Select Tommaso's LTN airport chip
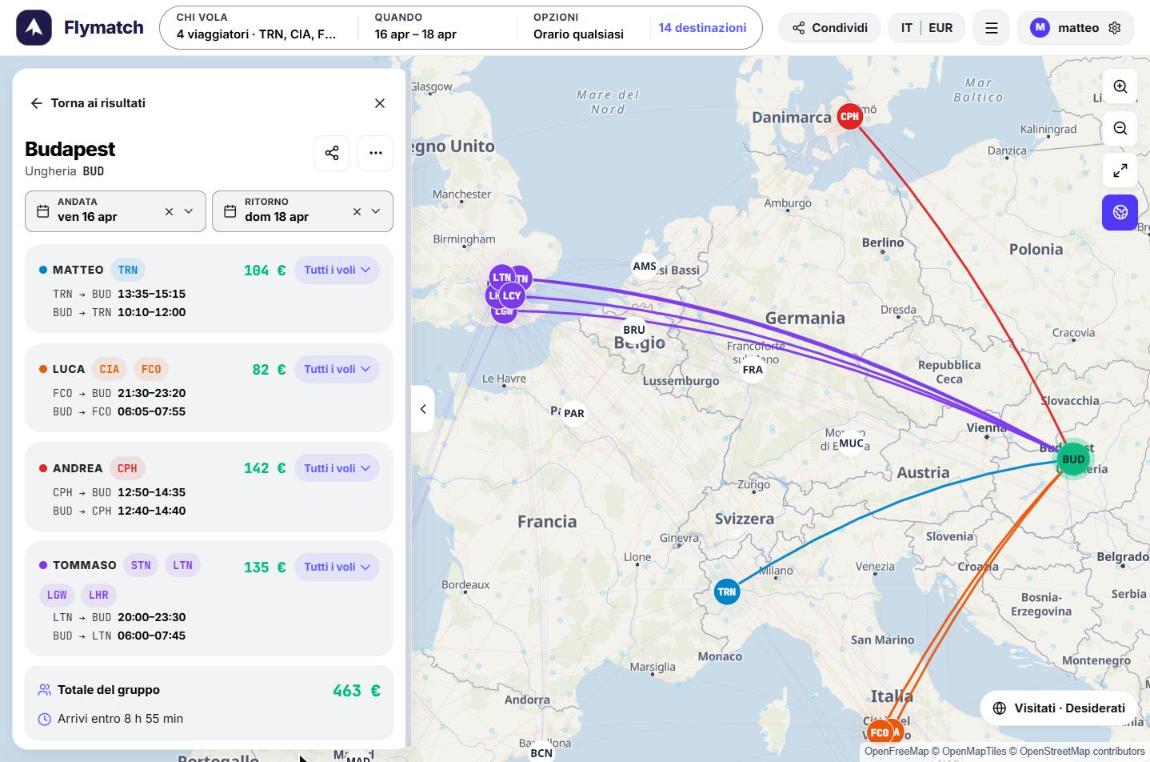The image size is (1150, 762). pos(183,565)
